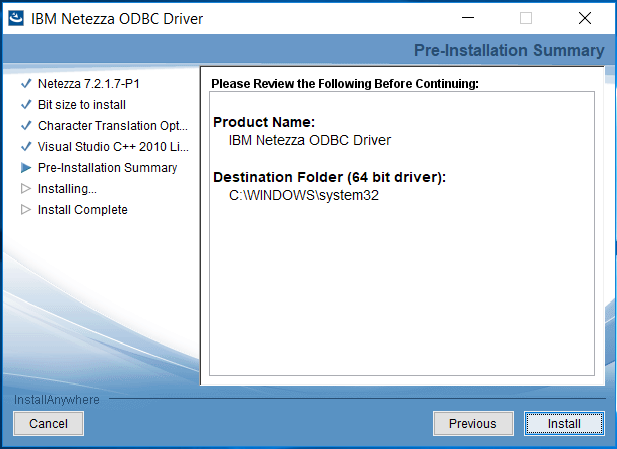
Task: Select the Bit size to install step label
Action: [x=82, y=105]
